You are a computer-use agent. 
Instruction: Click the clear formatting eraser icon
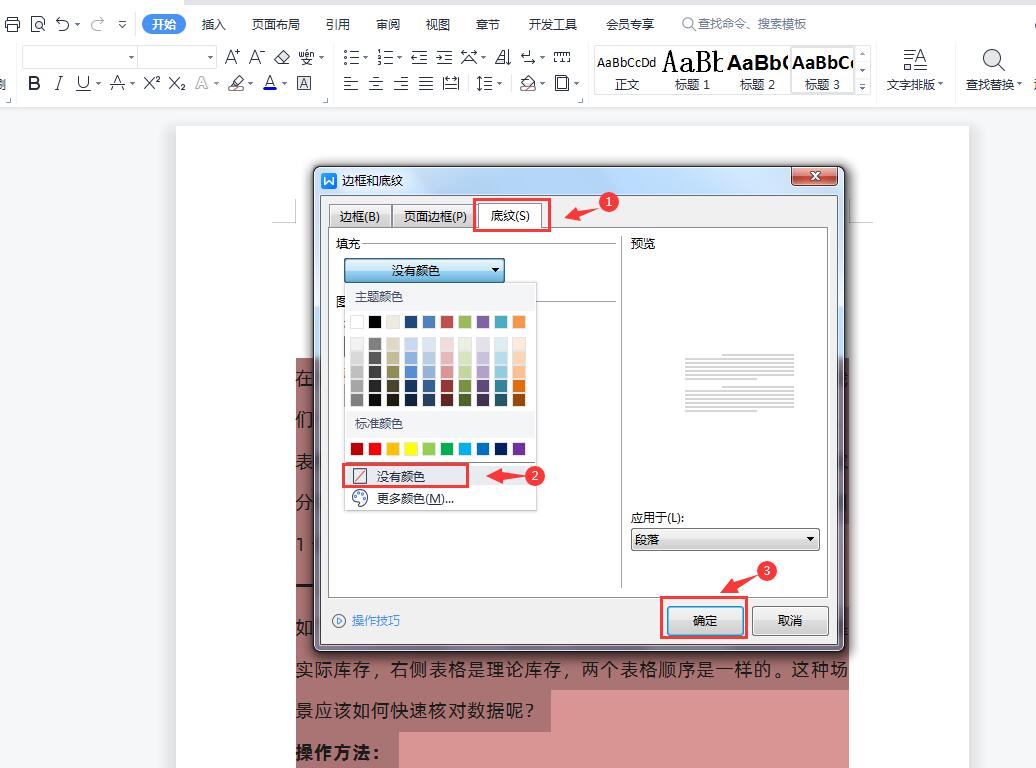281,58
